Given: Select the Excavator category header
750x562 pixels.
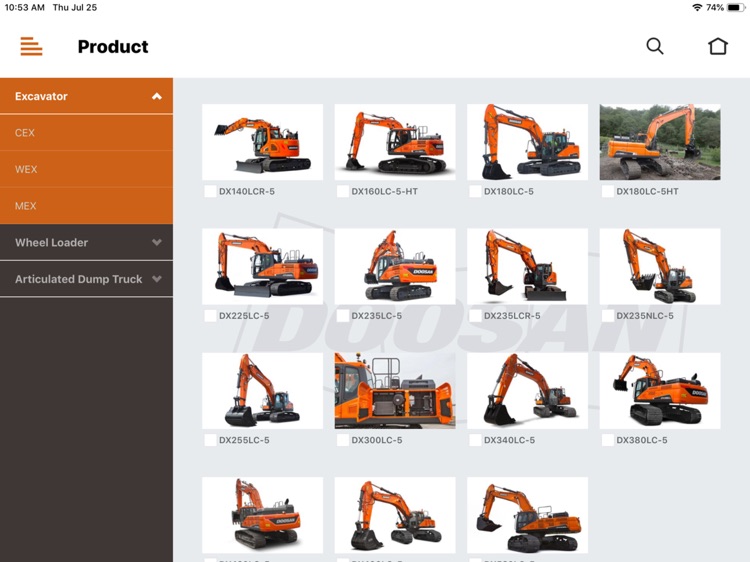Looking at the screenshot, I should pos(87,96).
